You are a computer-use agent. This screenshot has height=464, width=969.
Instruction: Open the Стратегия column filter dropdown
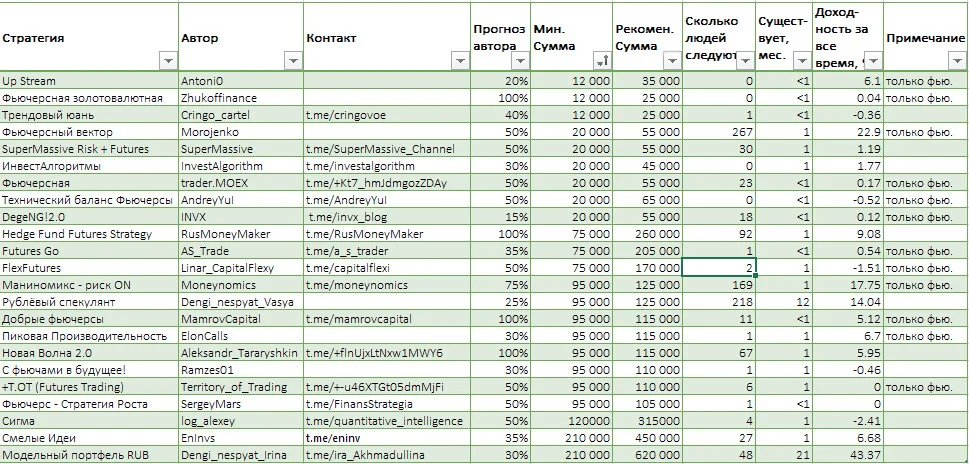168,61
